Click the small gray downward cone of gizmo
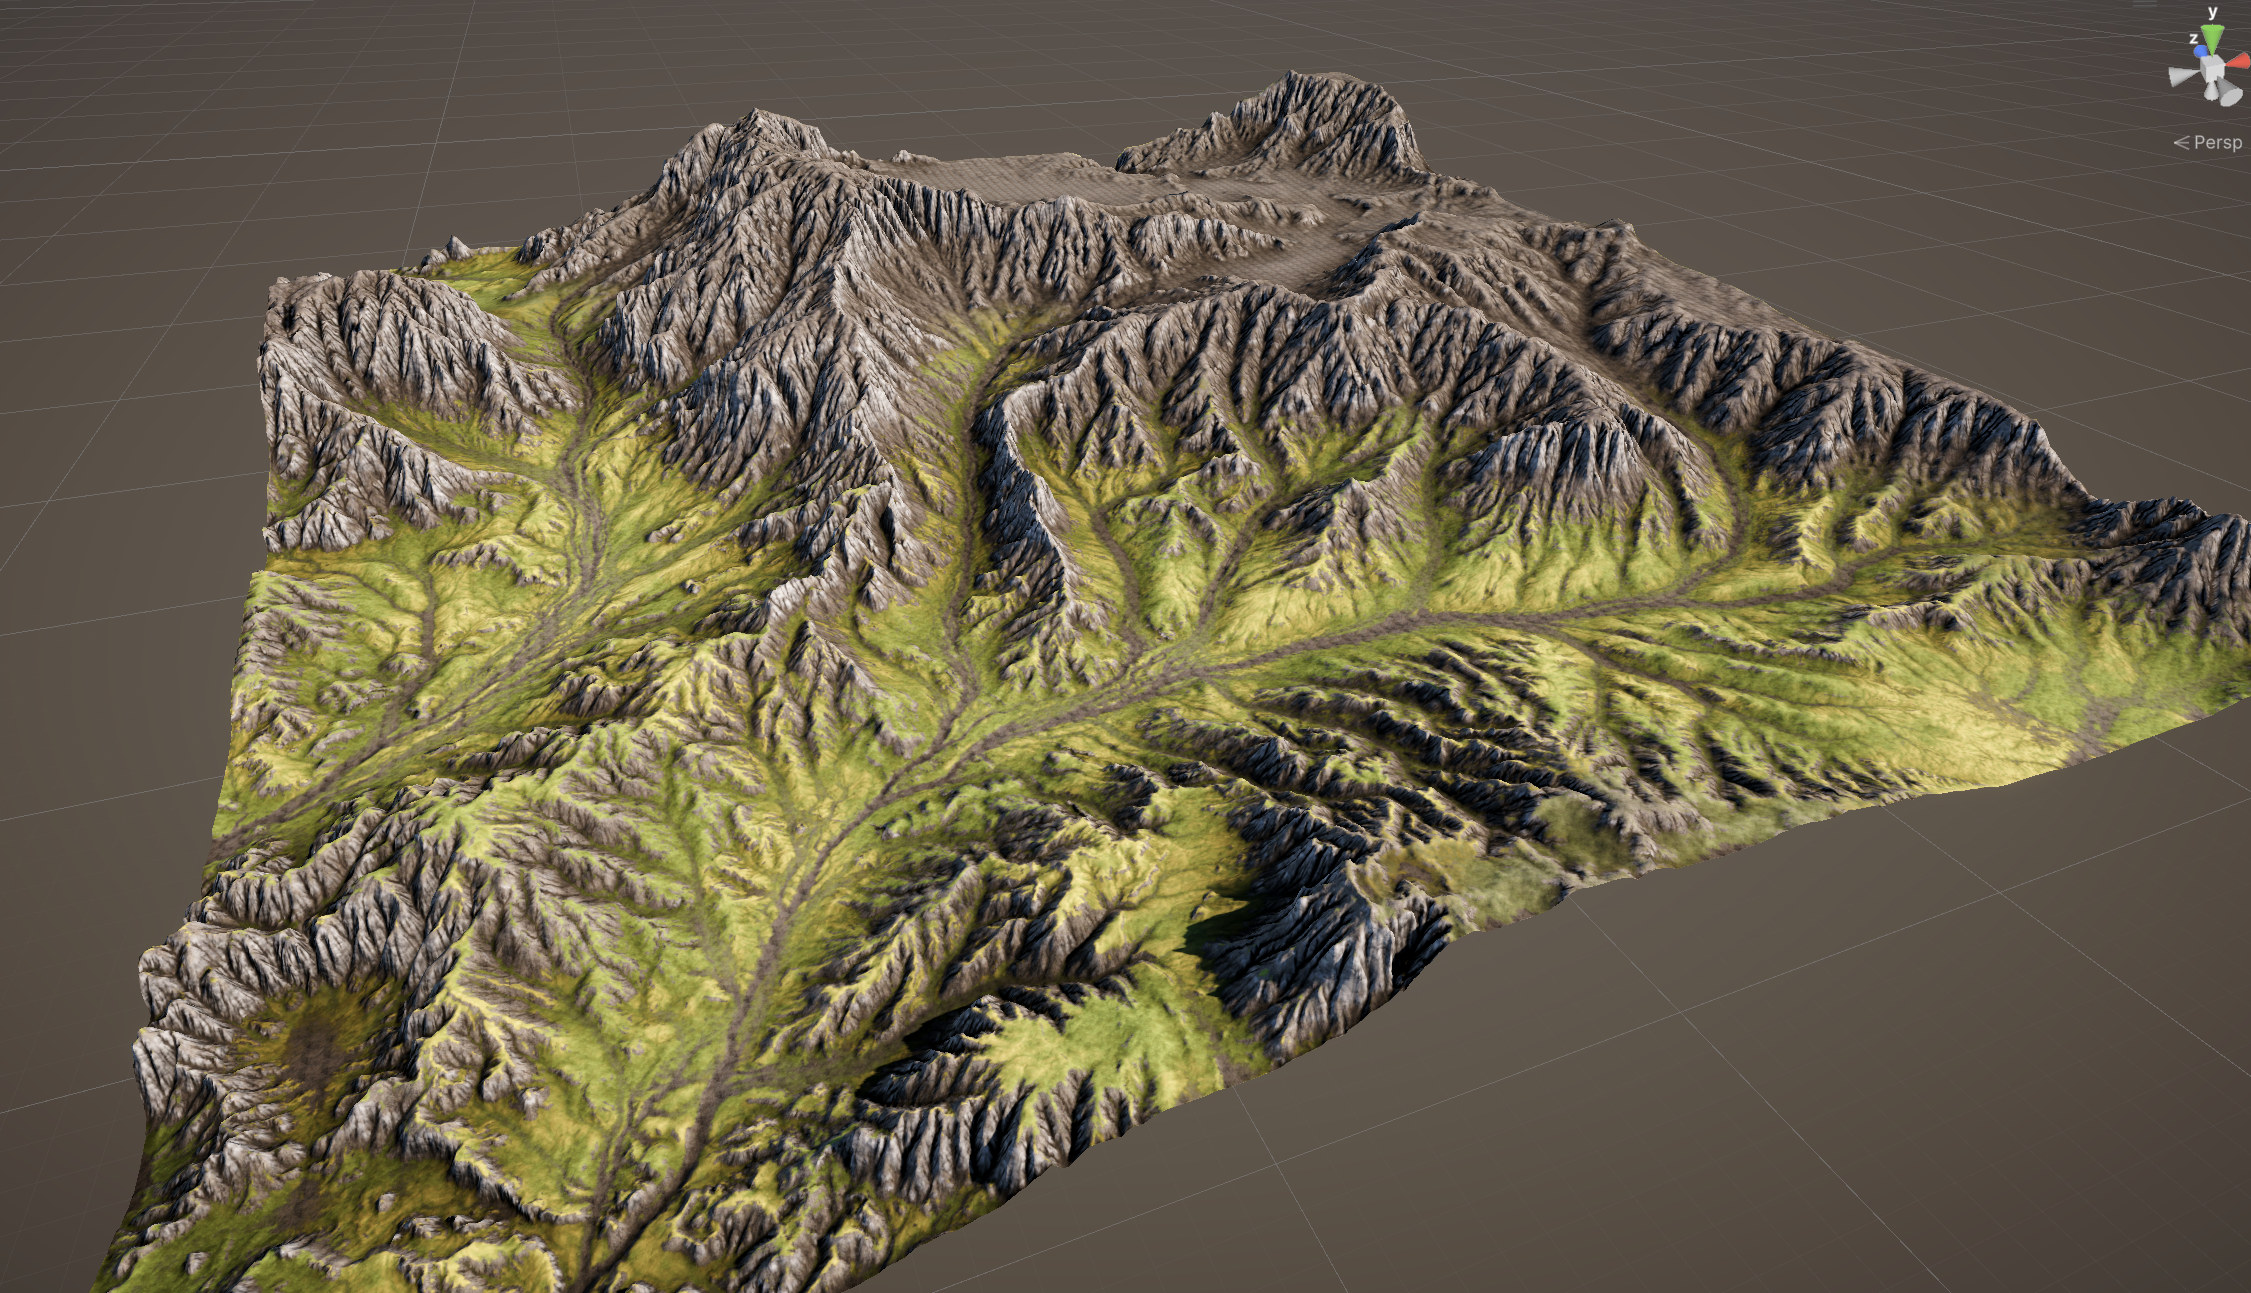The height and width of the screenshot is (1293, 2251). point(2211,92)
